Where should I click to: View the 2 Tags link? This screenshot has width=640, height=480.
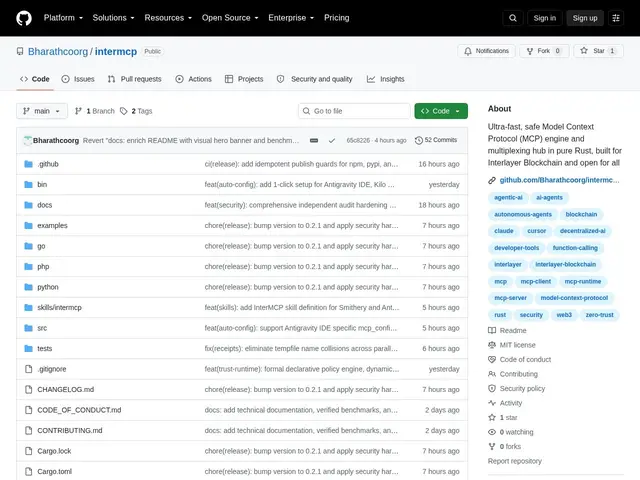click(136, 111)
